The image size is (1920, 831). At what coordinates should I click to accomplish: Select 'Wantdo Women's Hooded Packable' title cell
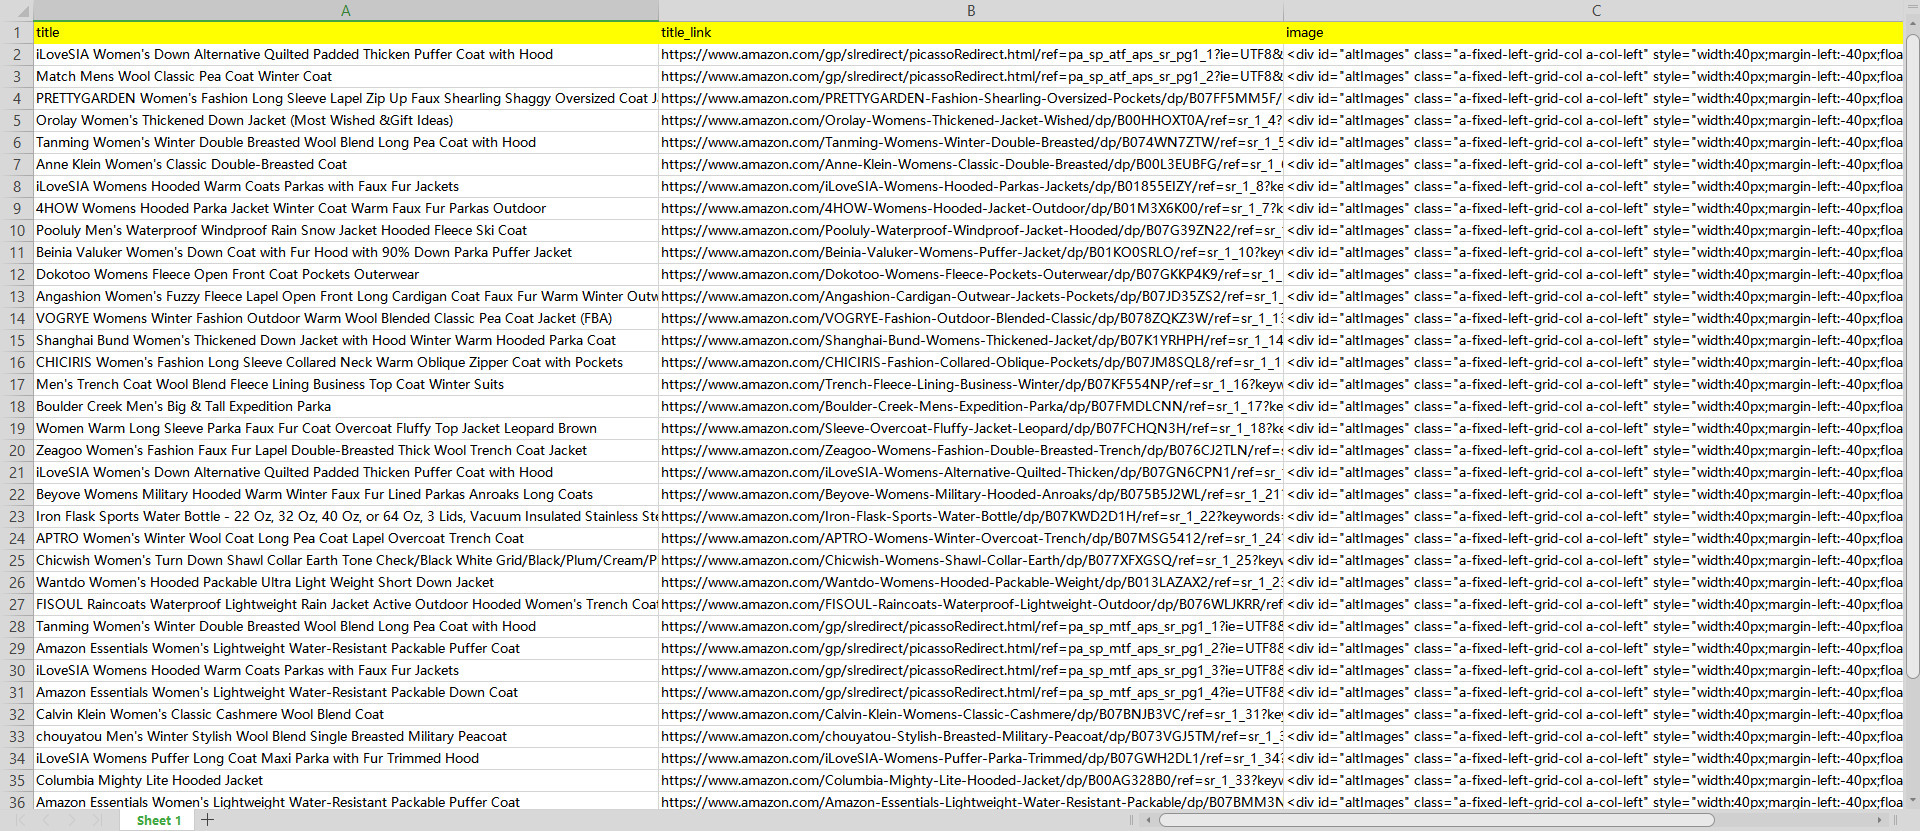click(345, 582)
